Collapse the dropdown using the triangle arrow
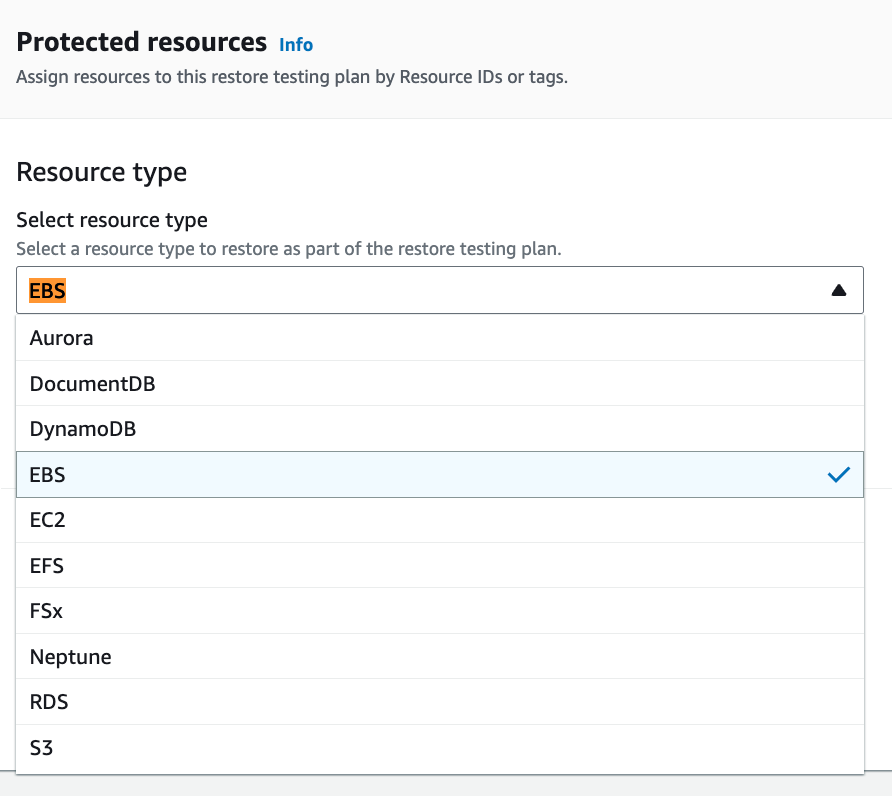 [839, 291]
